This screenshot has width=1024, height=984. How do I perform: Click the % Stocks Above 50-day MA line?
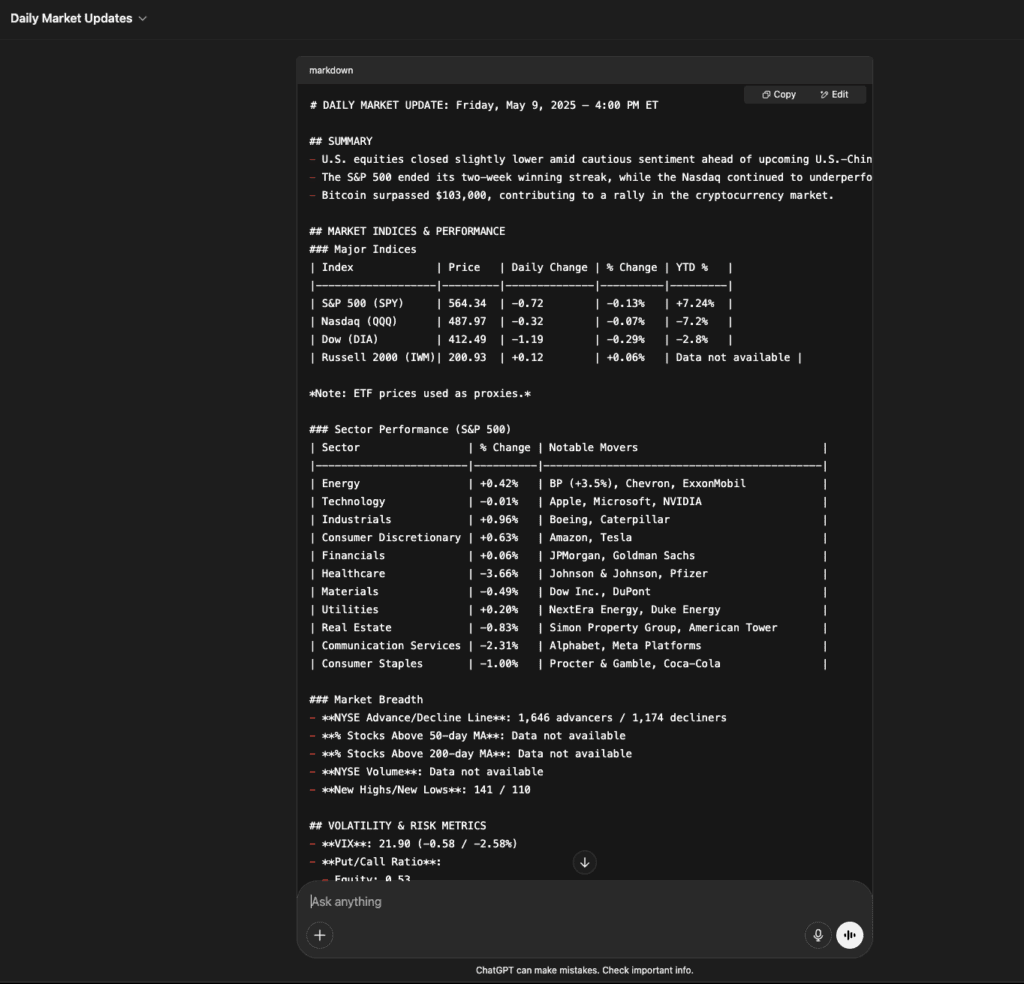pyautogui.click(x=468, y=736)
